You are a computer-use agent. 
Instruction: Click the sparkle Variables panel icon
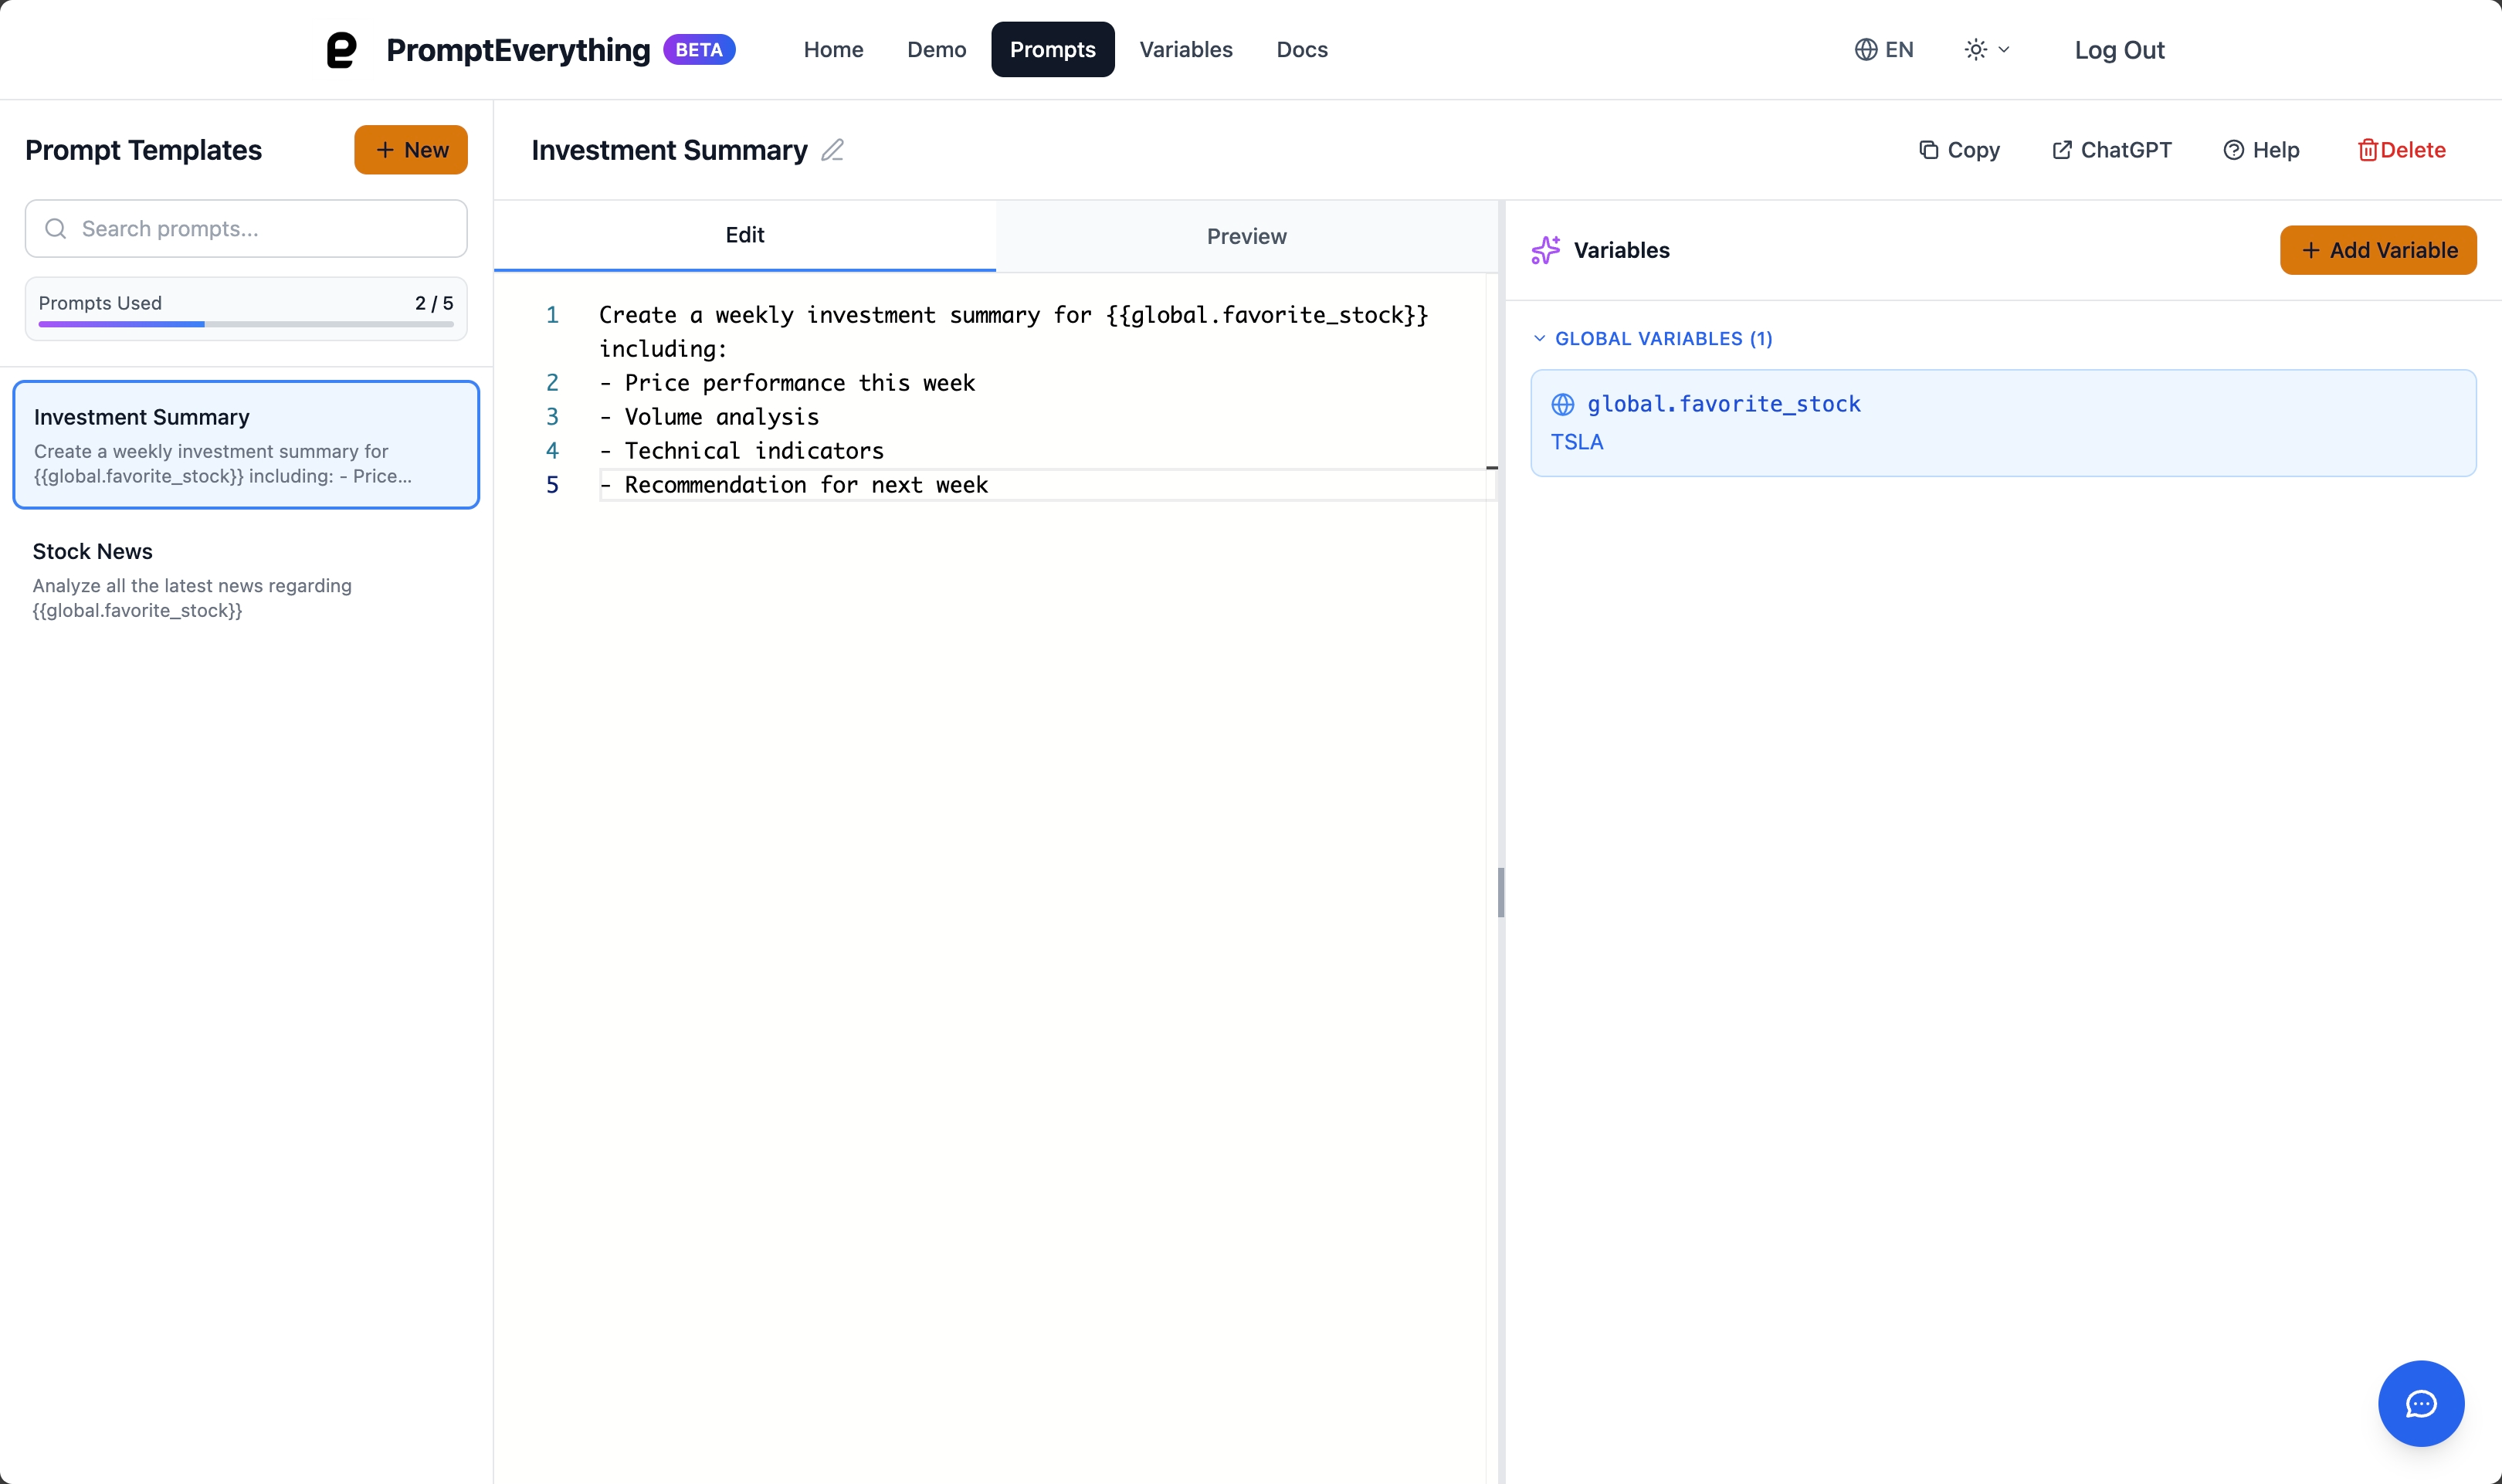pos(1545,250)
